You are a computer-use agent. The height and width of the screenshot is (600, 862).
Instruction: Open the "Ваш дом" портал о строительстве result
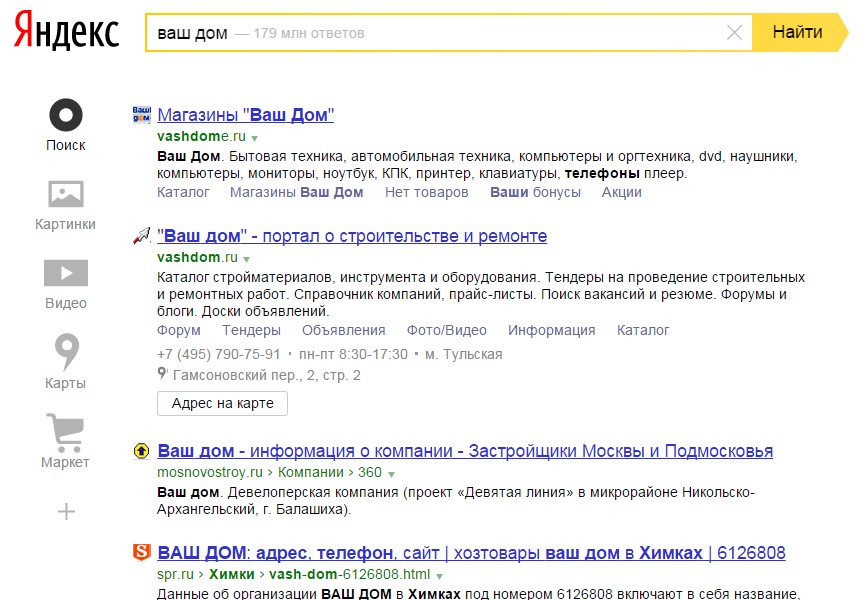coord(352,236)
